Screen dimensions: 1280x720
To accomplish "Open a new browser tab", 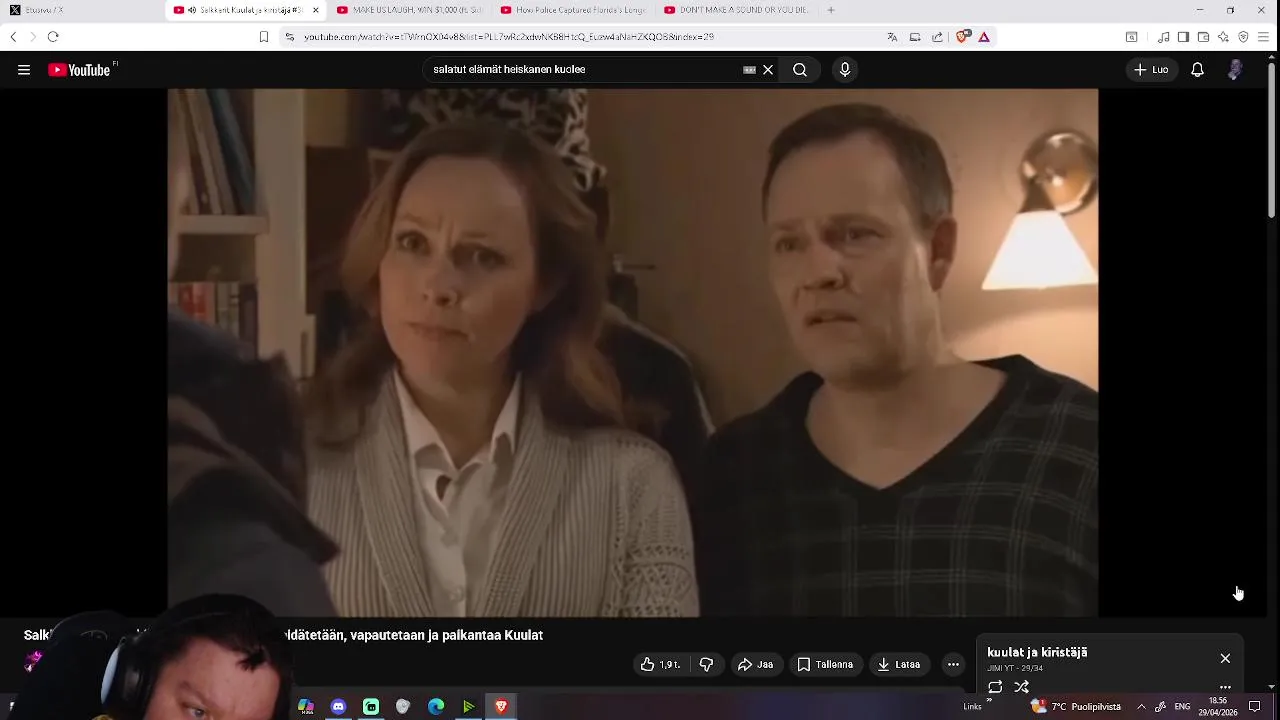I will point(831,10).
